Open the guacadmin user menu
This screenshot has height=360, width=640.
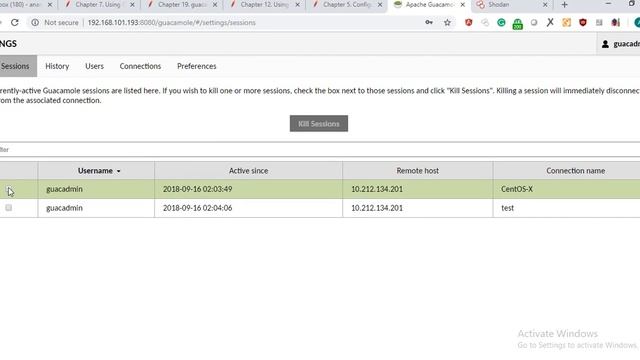[619, 44]
